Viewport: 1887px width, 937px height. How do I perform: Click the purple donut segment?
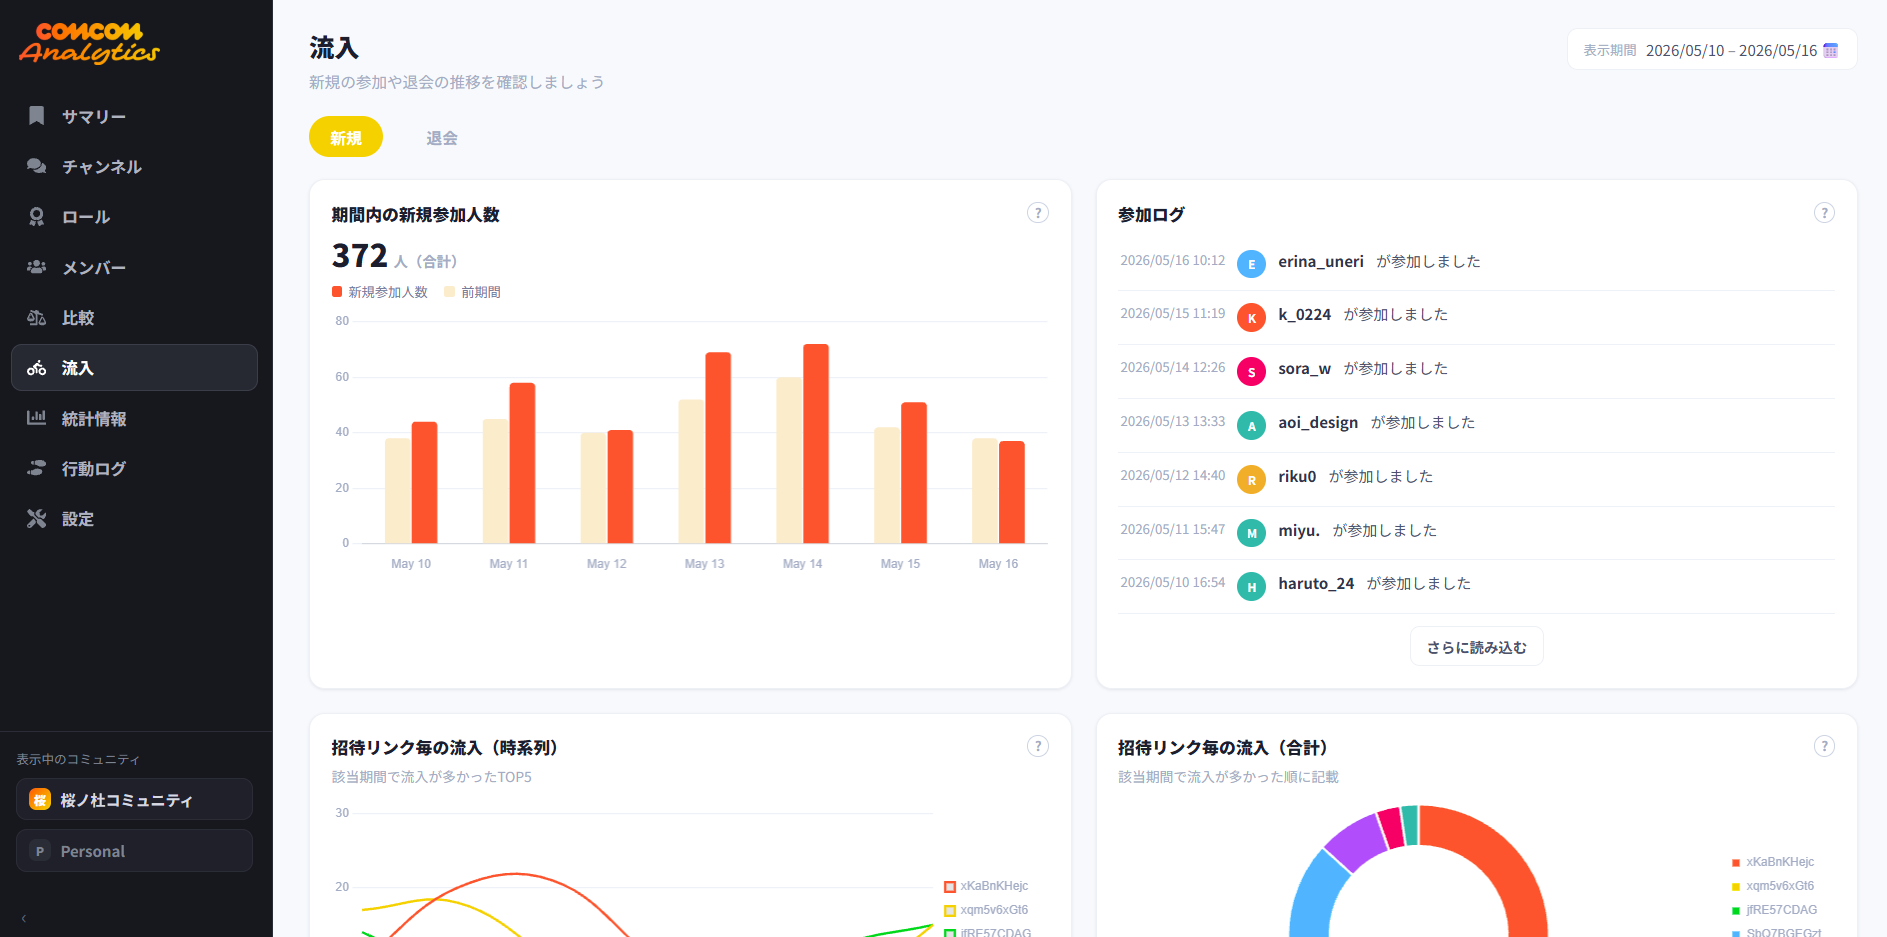[x=1356, y=842]
